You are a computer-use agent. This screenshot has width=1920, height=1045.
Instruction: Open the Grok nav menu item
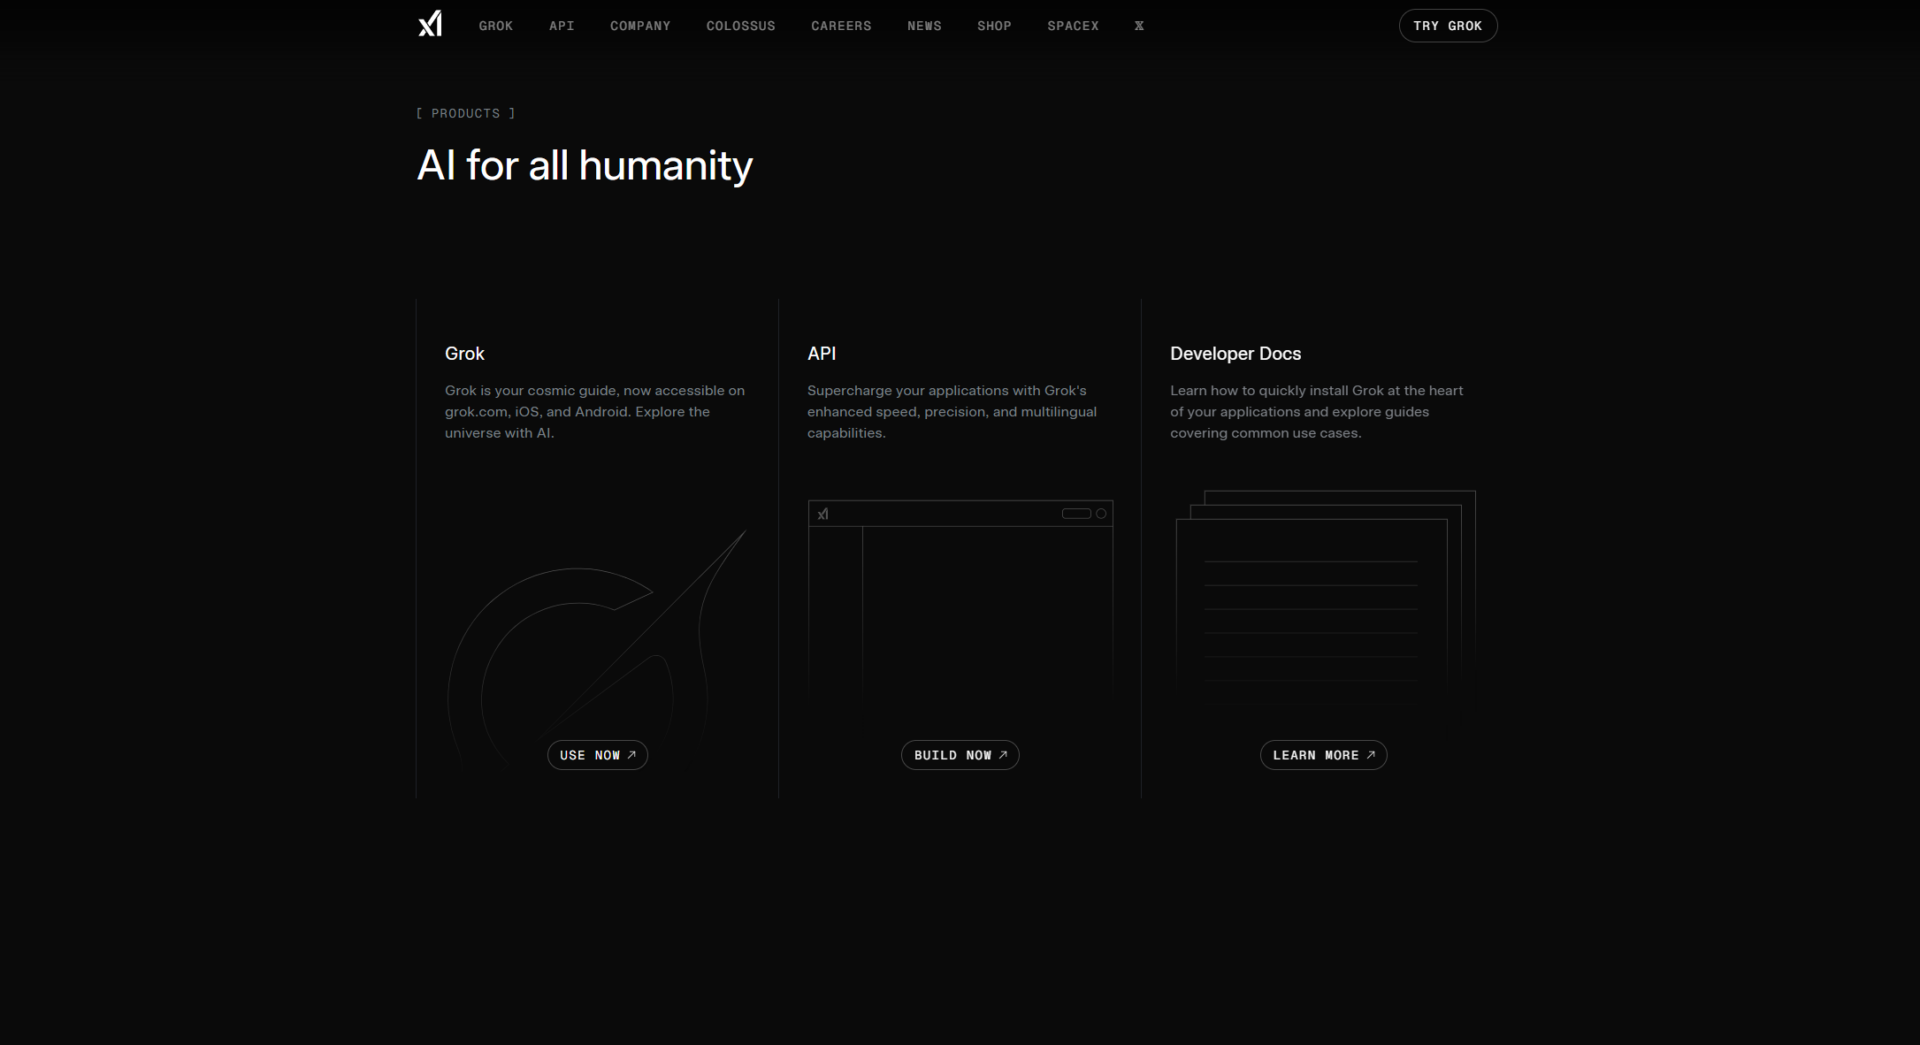click(x=496, y=26)
